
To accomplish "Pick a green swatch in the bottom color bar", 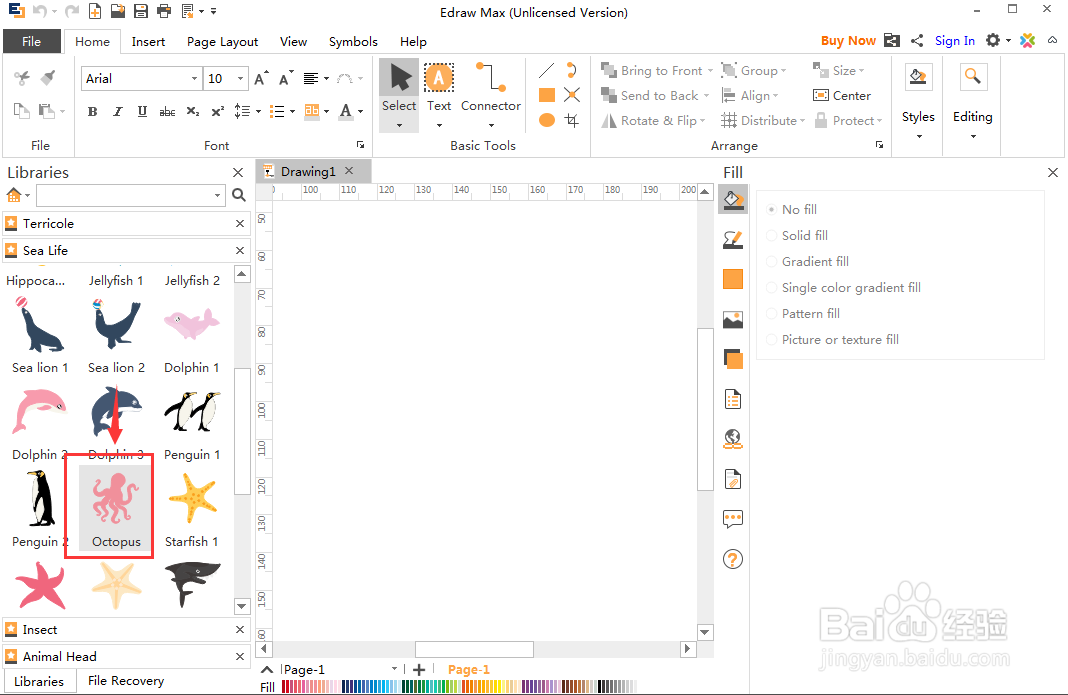I will tap(411, 686).
